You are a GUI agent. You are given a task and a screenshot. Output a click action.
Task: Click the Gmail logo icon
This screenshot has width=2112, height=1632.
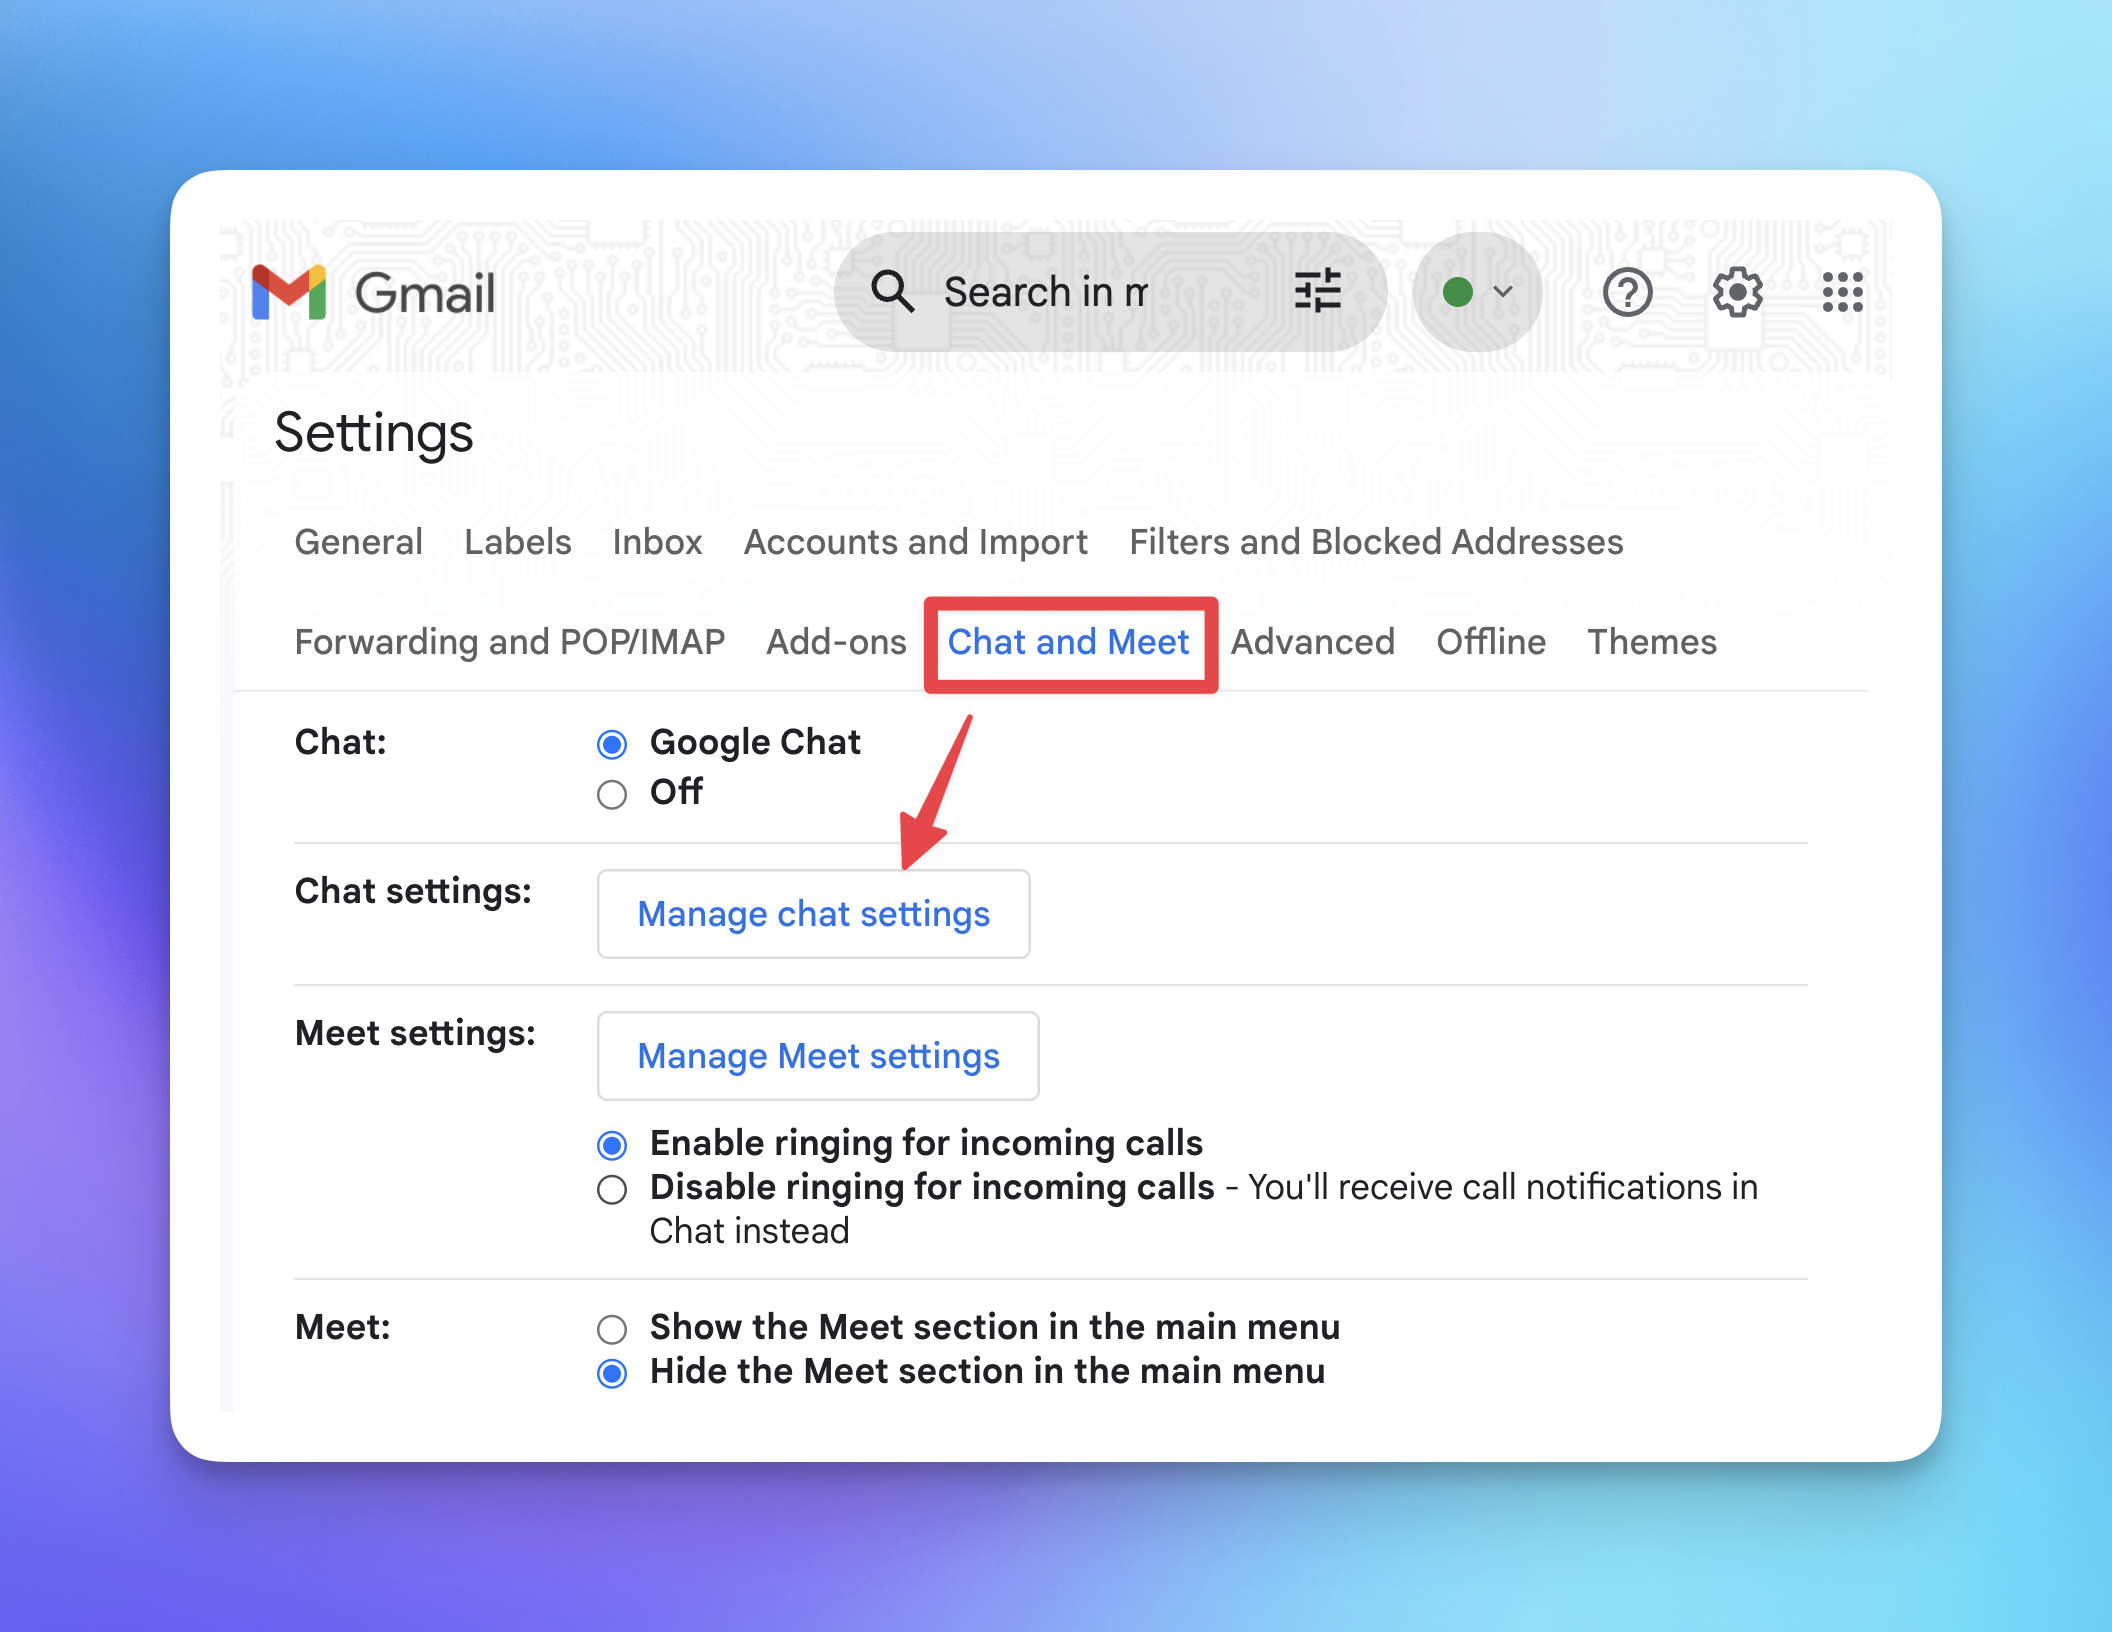coord(289,292)
